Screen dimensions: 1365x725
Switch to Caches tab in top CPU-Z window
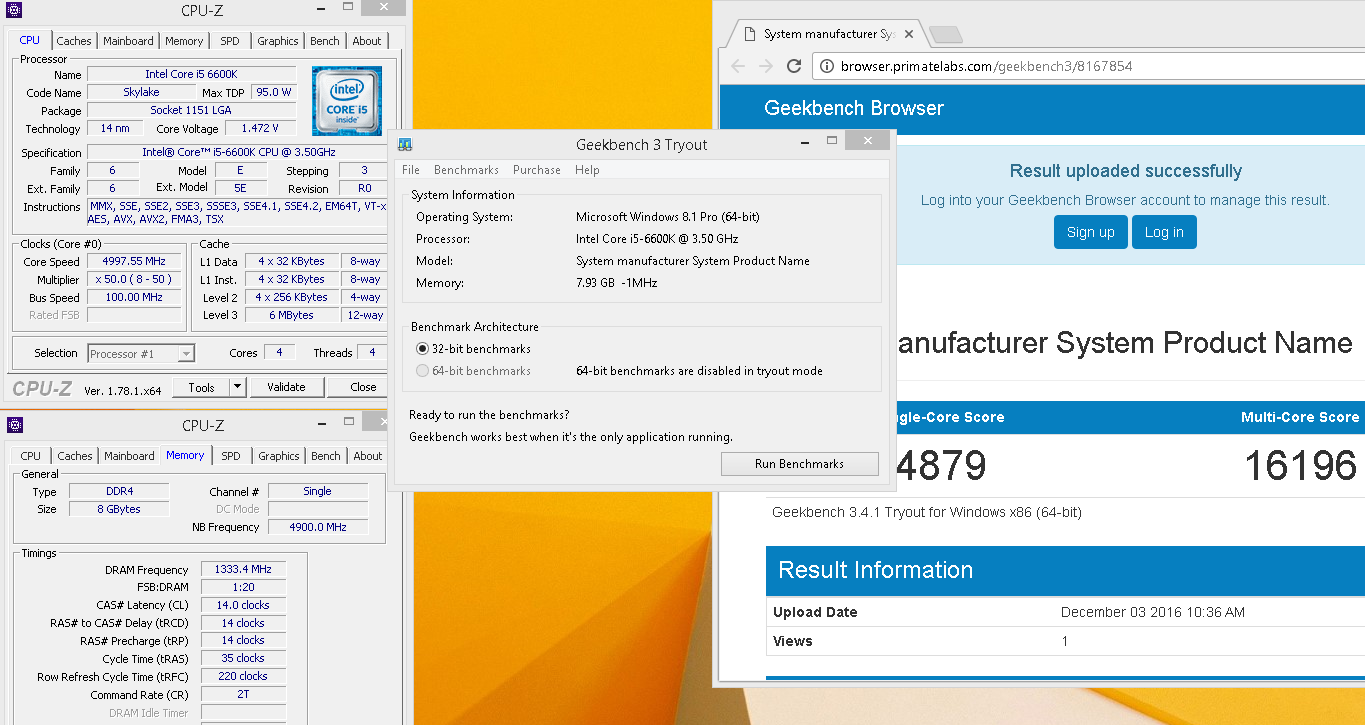[74, 41]
